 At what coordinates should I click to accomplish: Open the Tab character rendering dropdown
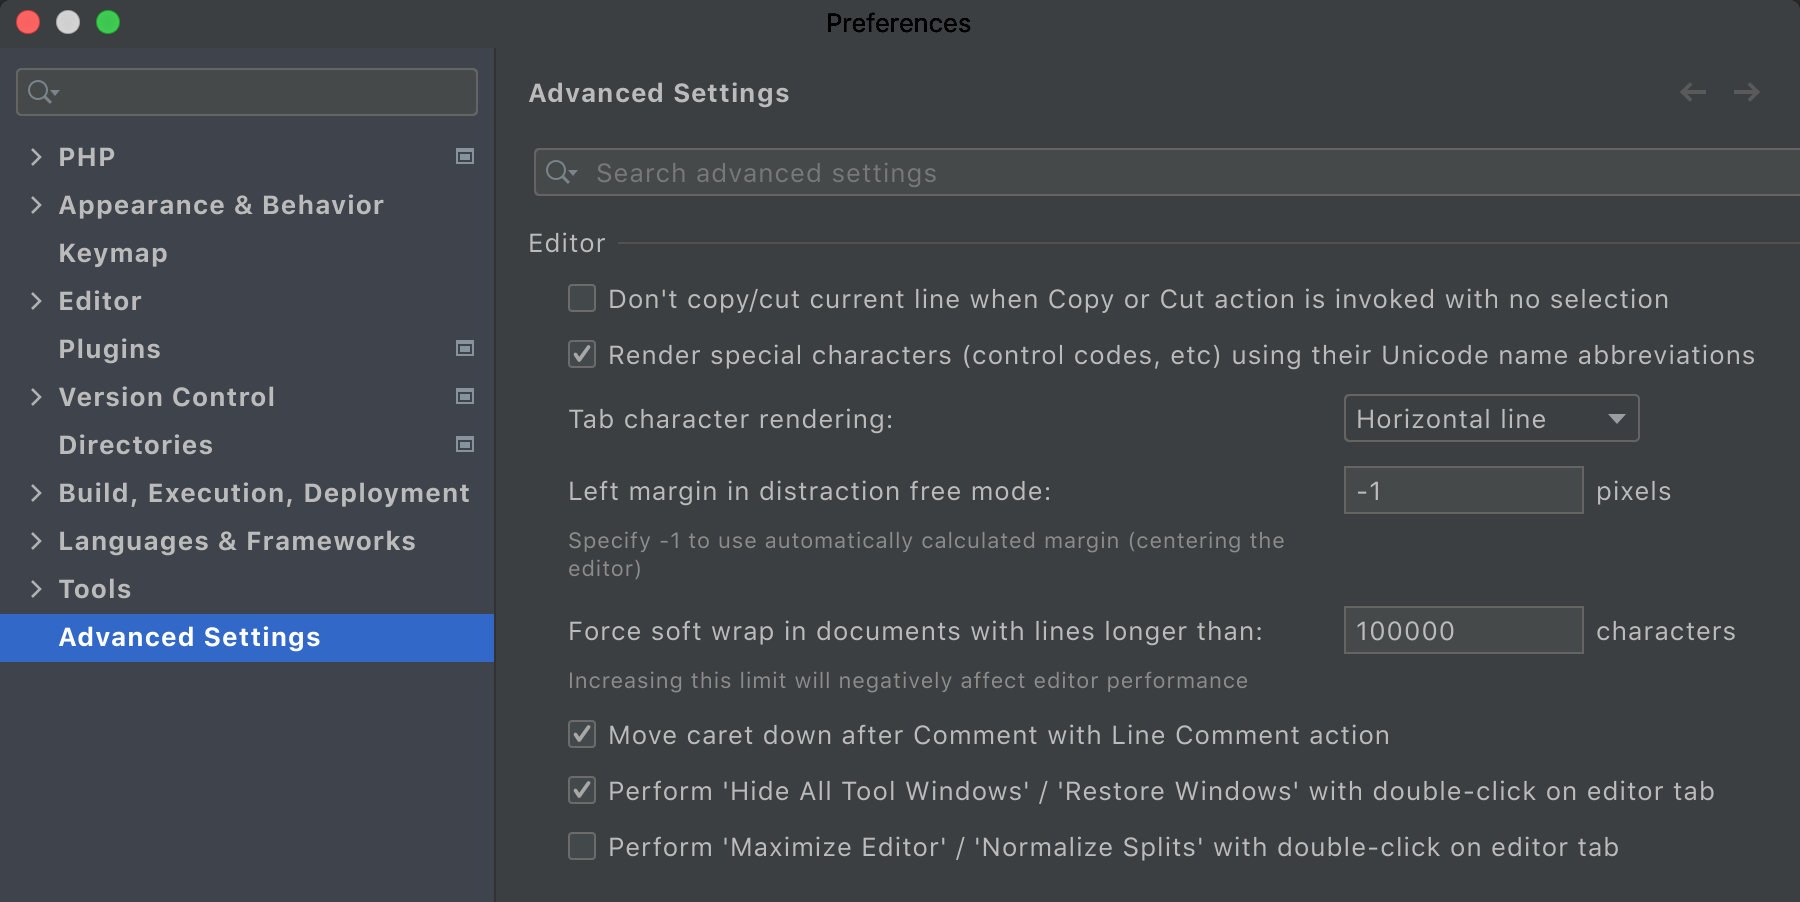(x=1491, y=418)
